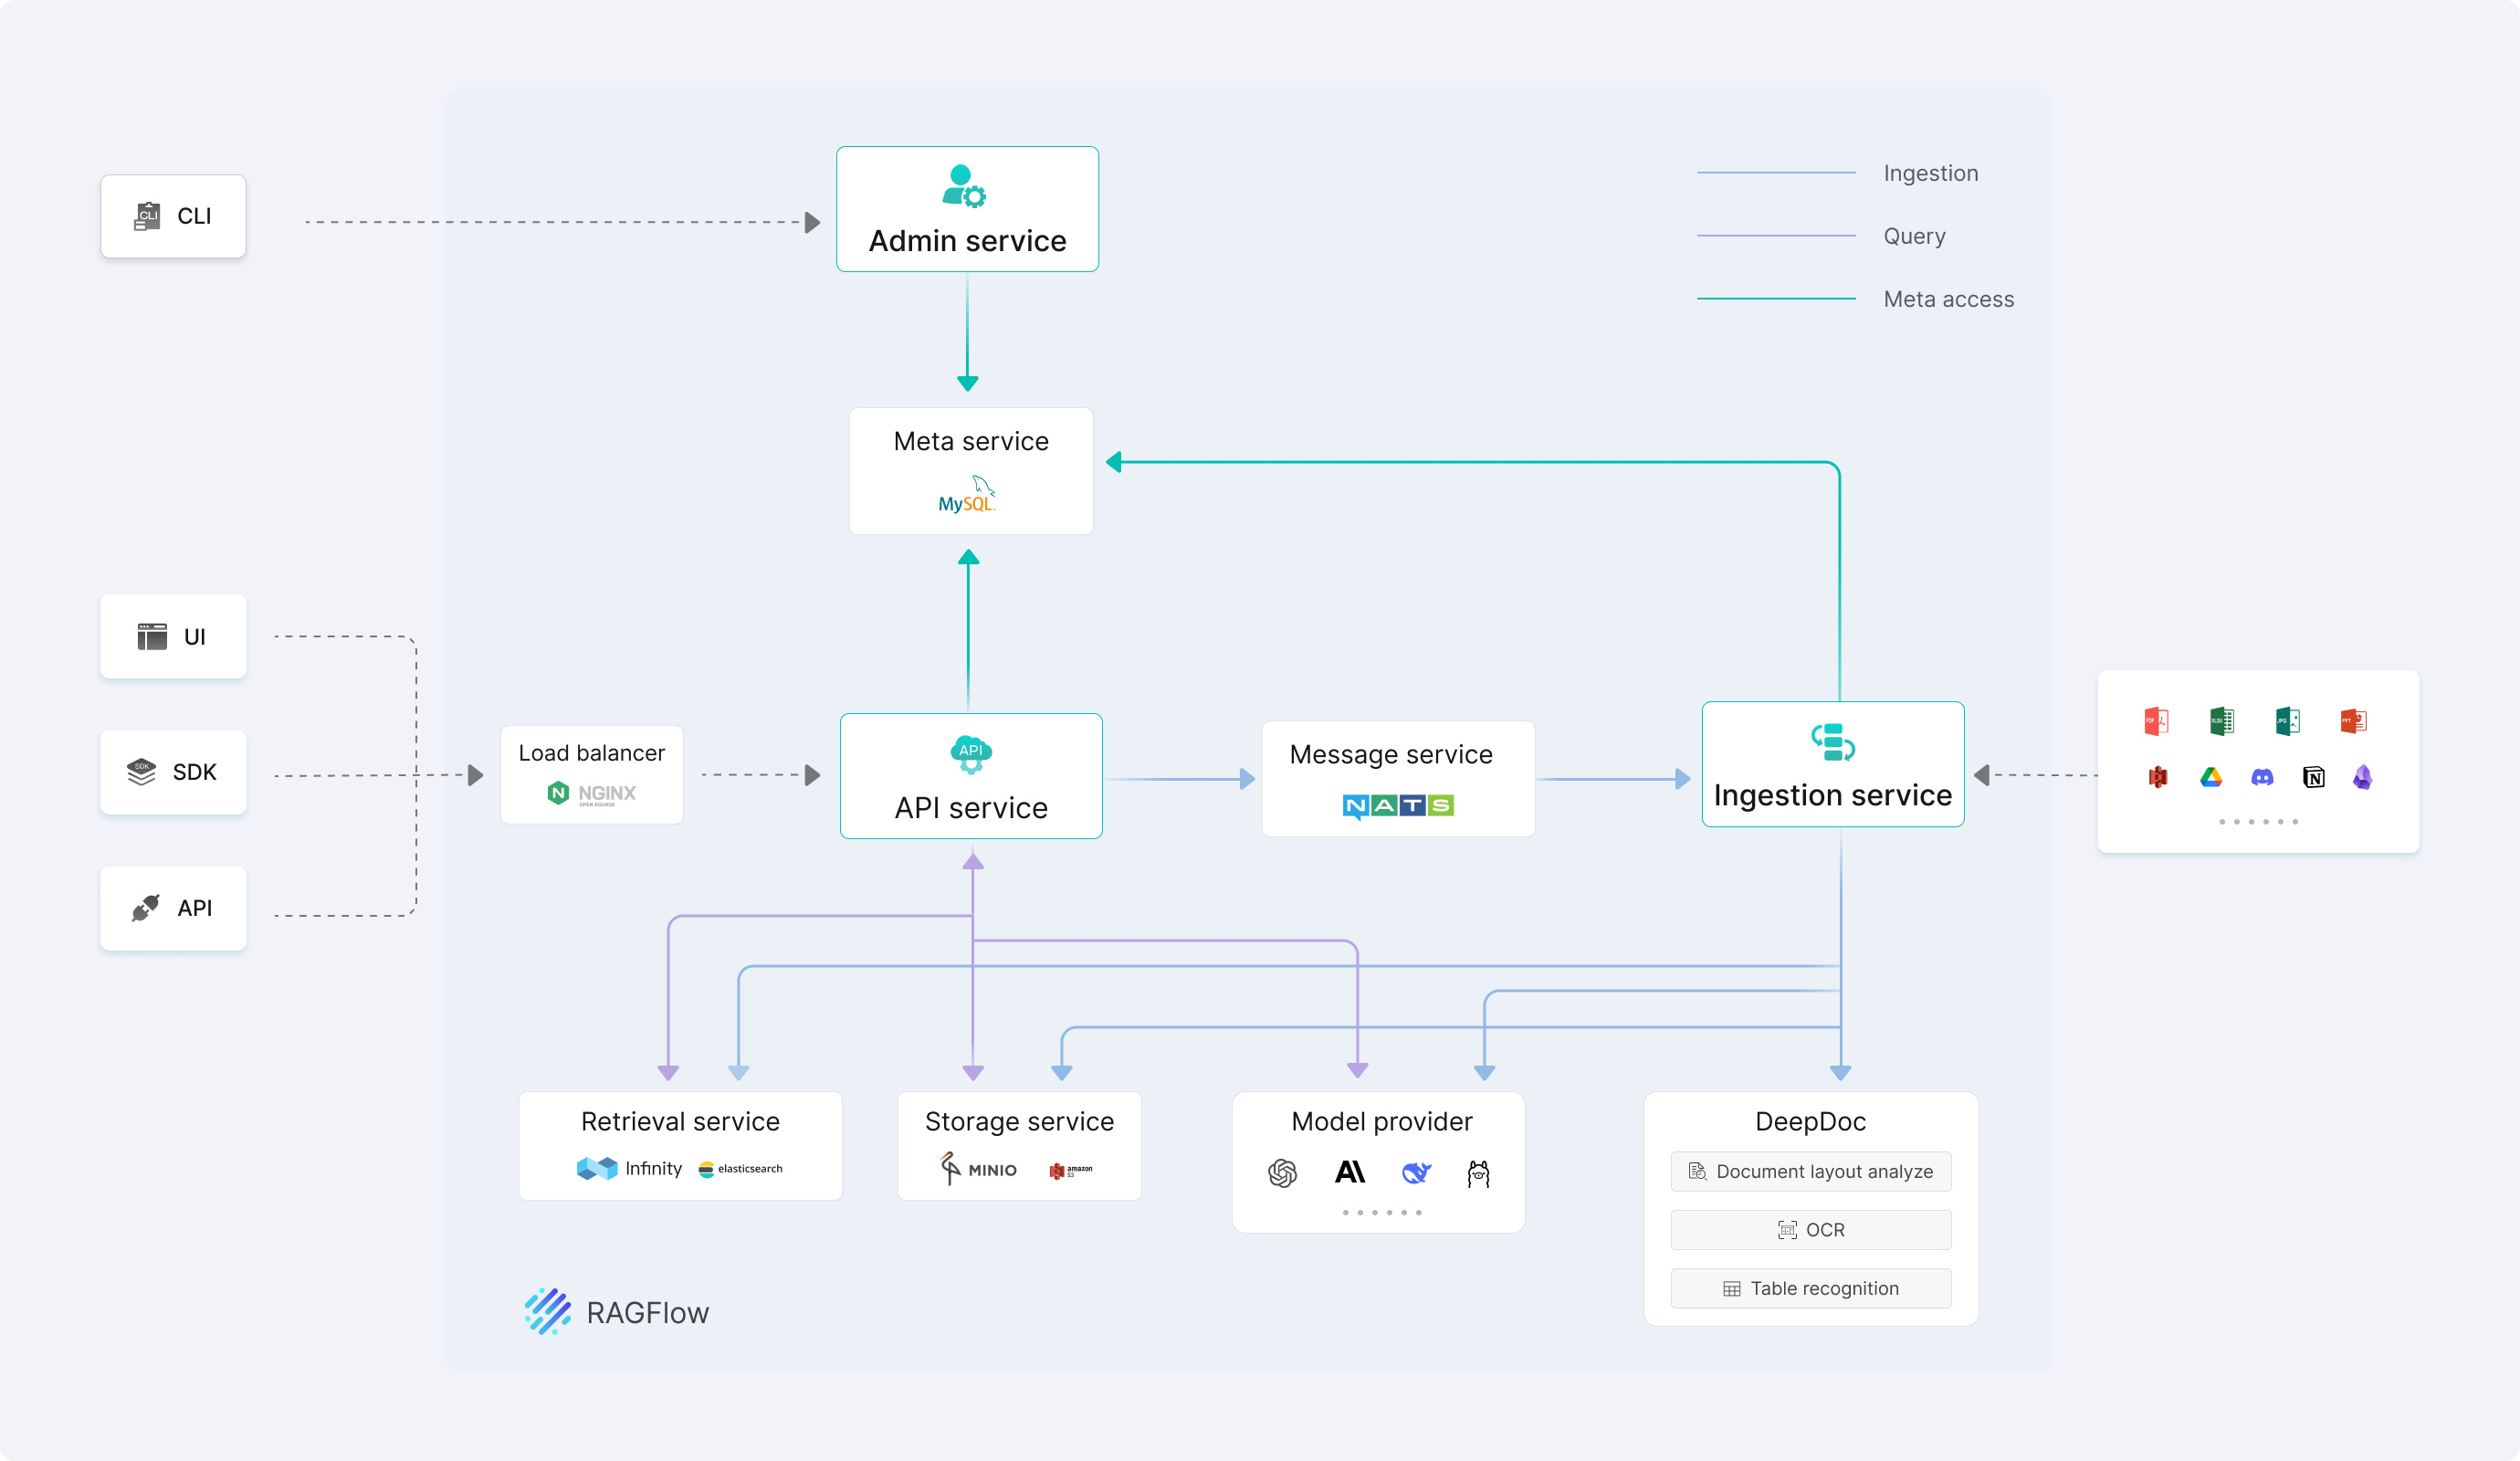Click the Ingestion service teal icon
This screenshot has width=2520, height=1461.
click(1833, 742)
